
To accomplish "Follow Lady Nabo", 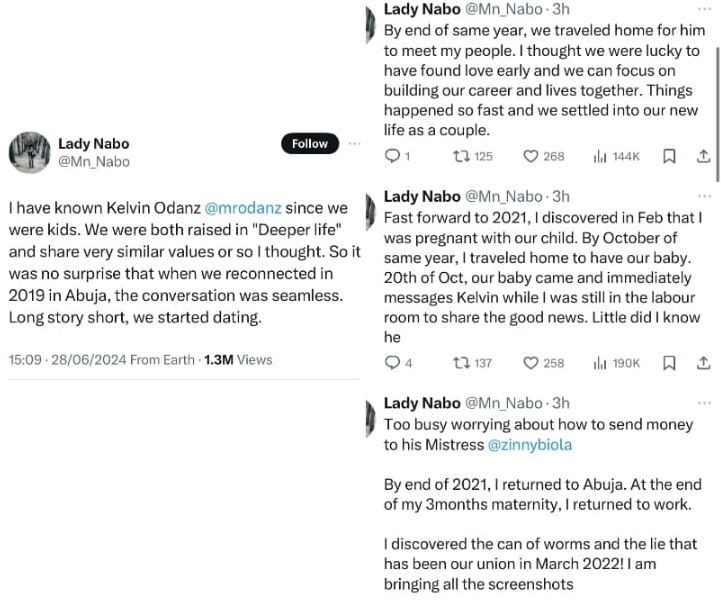I will pyautogui.click(x=310, y=144).
